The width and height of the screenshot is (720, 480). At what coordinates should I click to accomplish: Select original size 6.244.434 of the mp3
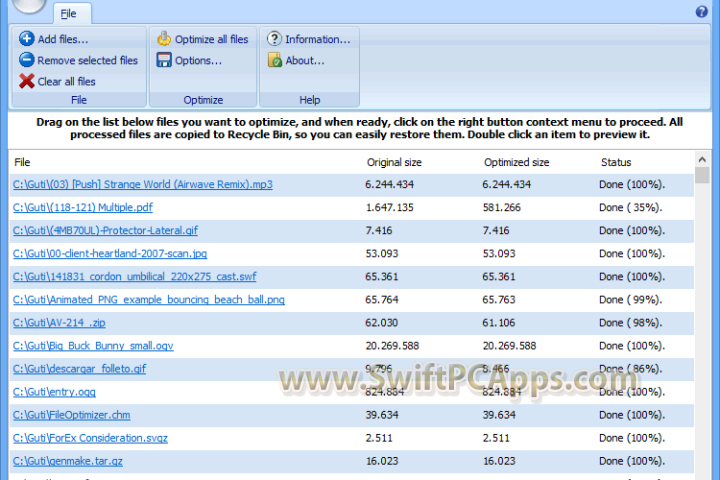389,184
